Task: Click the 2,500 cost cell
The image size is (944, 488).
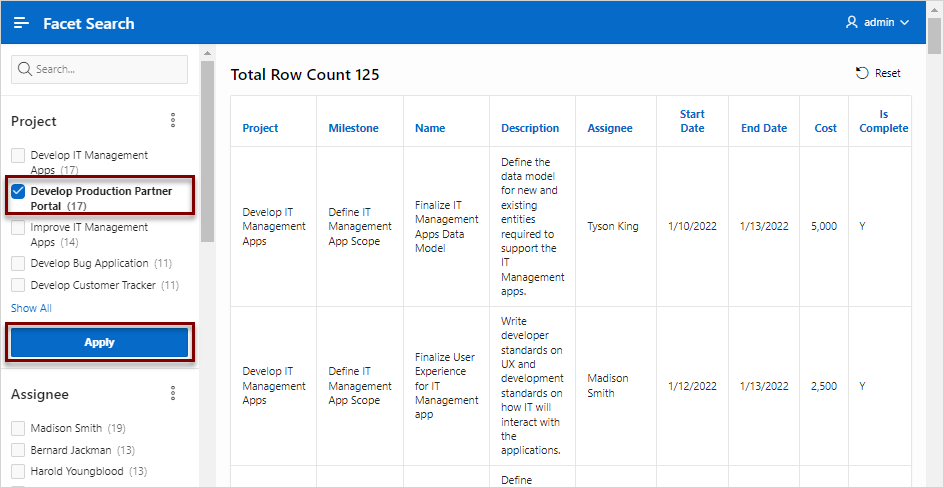Action: 824,386
